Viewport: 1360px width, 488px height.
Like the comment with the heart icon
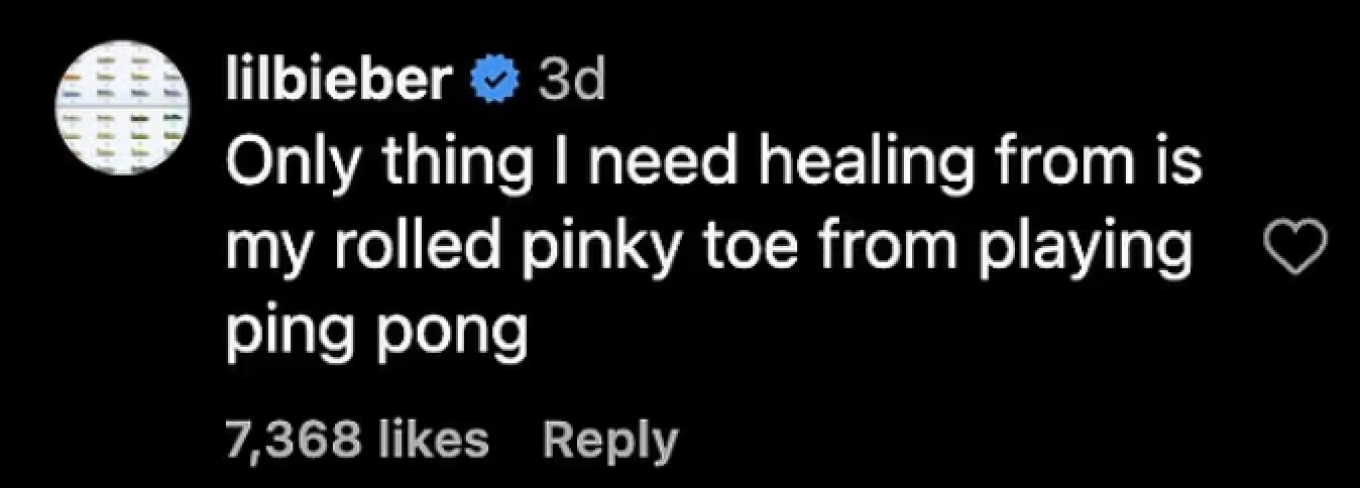1302,247
